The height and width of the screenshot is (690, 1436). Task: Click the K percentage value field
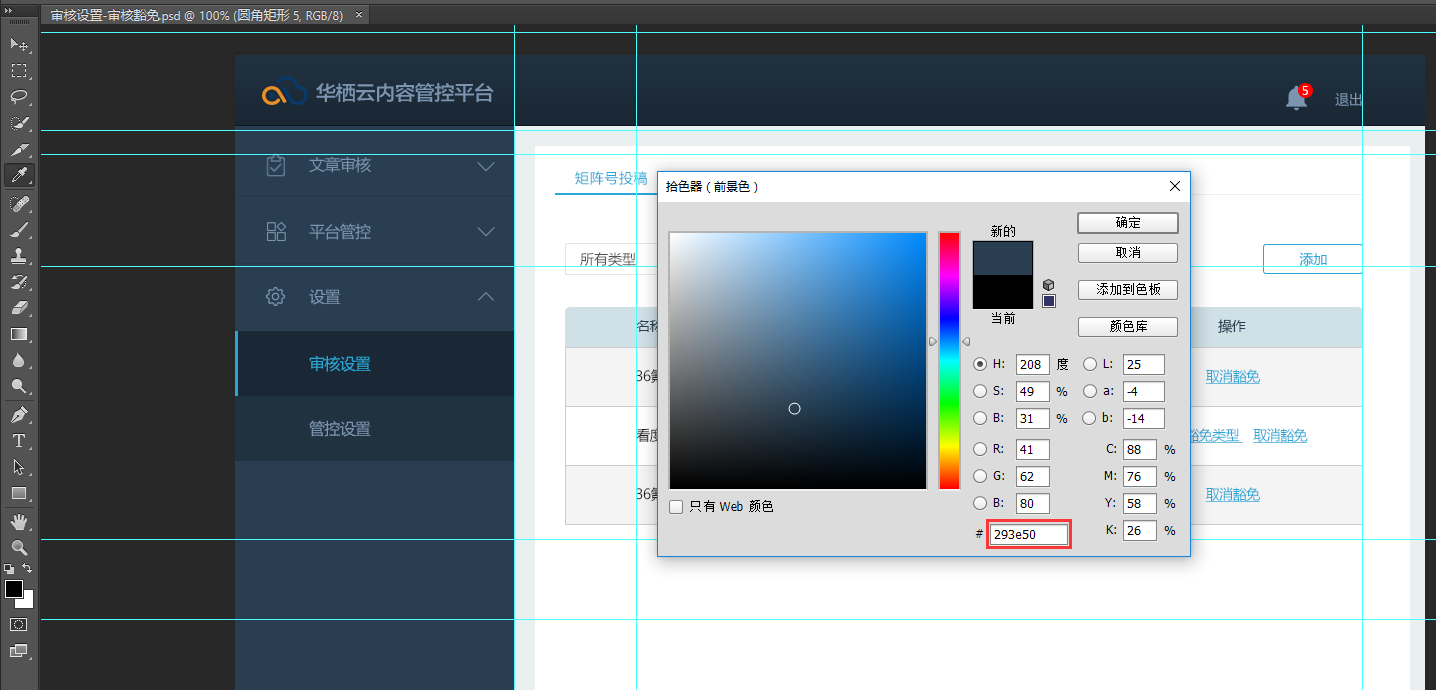[x=1139, y=531]
